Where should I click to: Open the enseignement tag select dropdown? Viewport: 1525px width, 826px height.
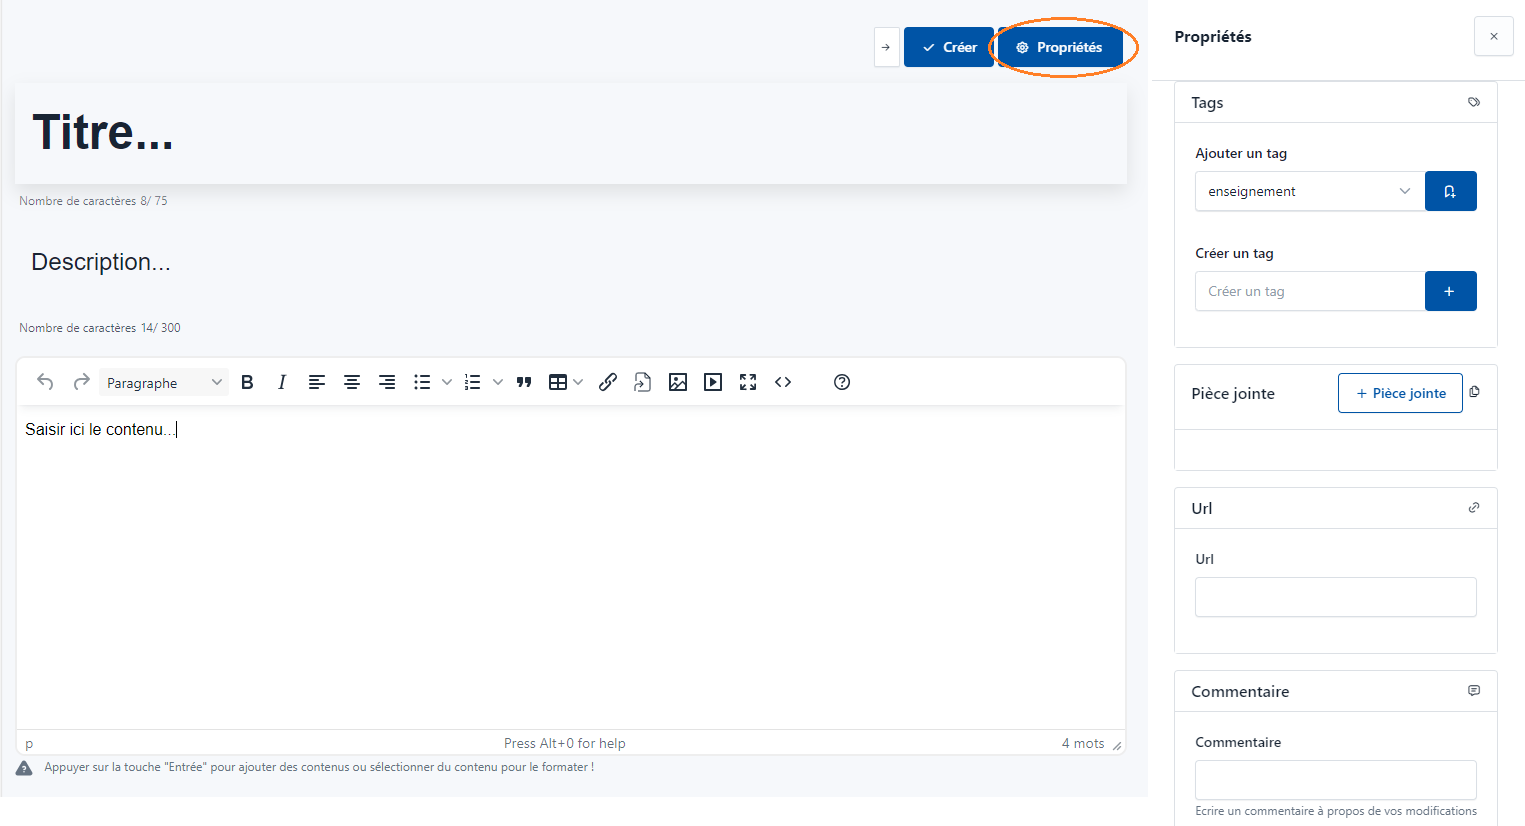[x=1309, y=191]
